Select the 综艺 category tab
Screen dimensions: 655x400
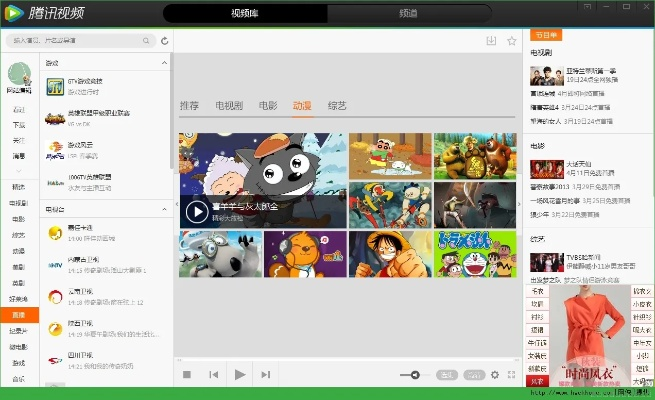(x=336, y=105)
